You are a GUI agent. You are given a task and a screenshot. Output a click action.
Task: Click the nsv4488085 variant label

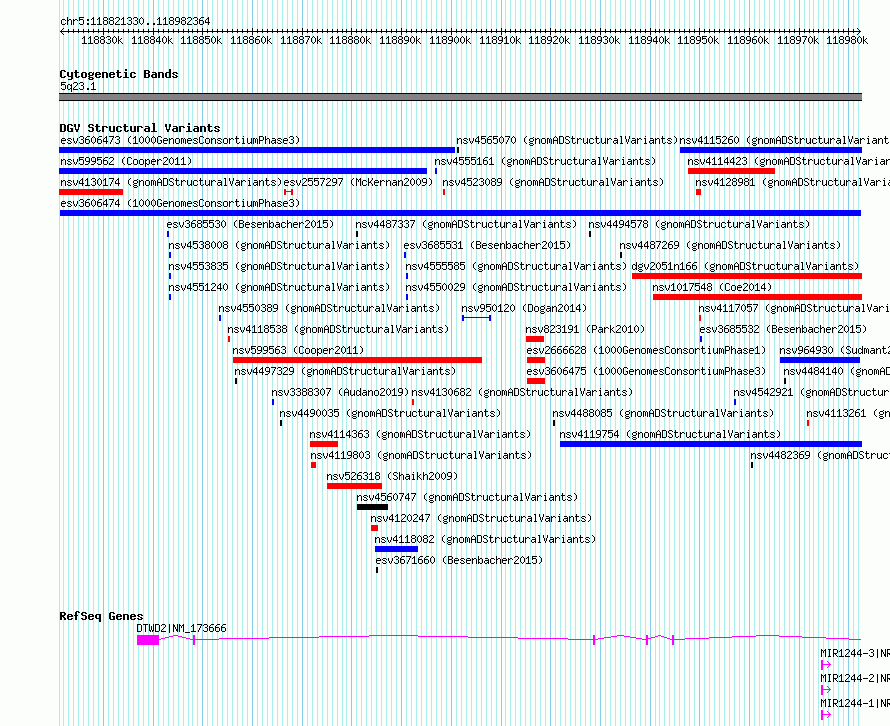[663, 413]
